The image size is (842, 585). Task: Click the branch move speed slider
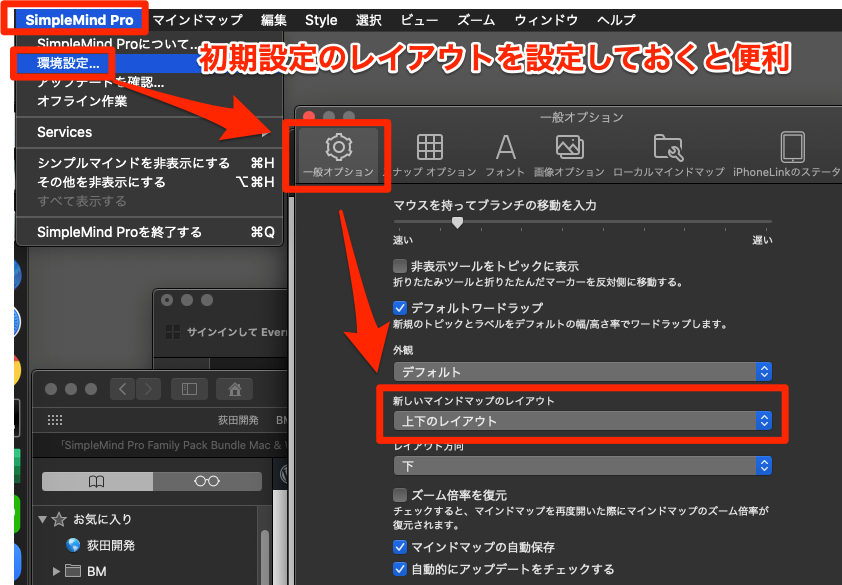pos(457,222)
